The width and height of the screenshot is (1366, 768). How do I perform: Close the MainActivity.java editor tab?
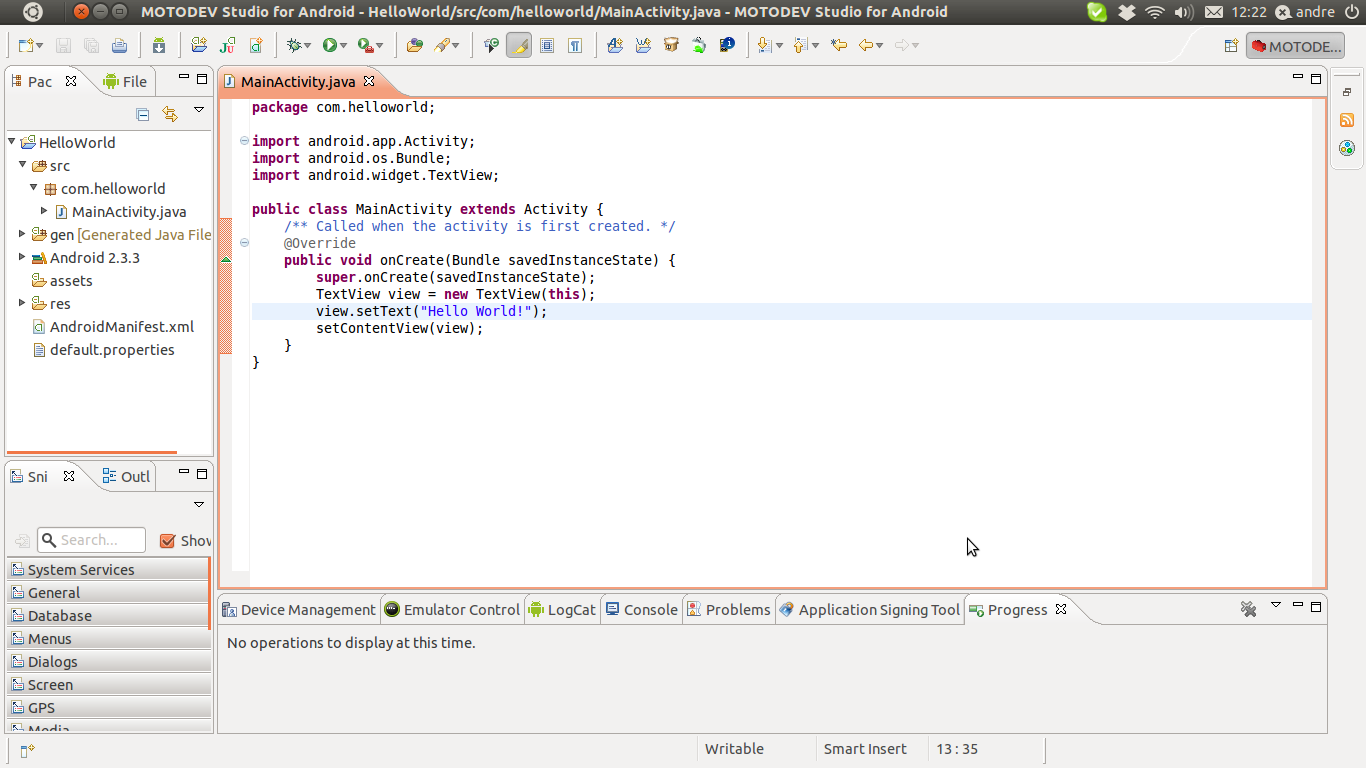pos(369,81)
